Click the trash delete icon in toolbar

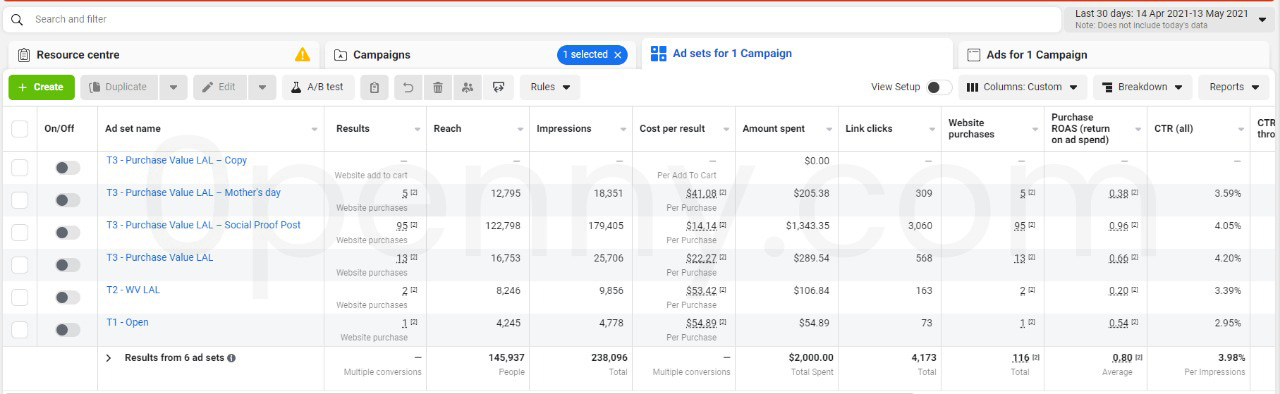pos(437,87)
